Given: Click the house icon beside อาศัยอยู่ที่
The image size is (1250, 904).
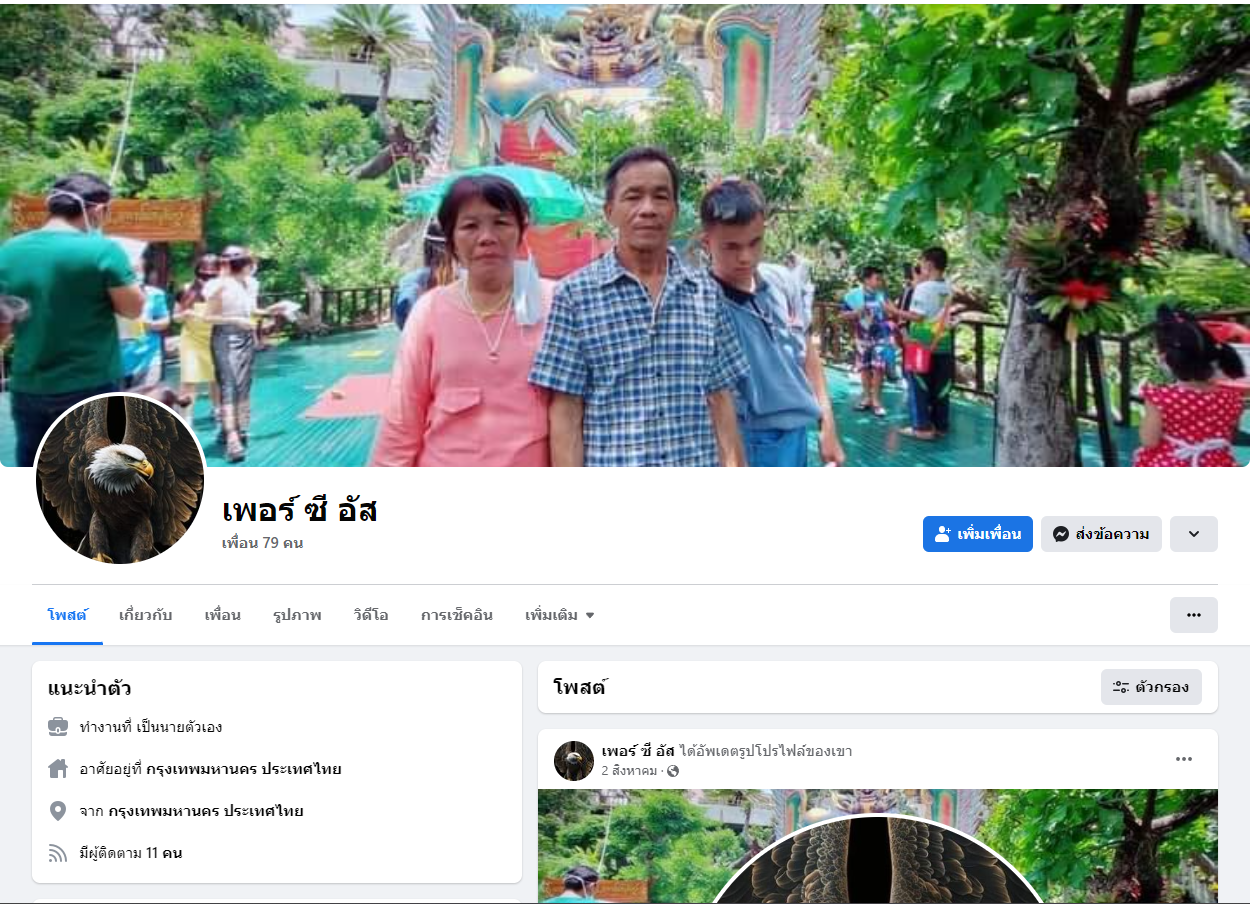Looking at the screenshot, I should pos(58,769).
